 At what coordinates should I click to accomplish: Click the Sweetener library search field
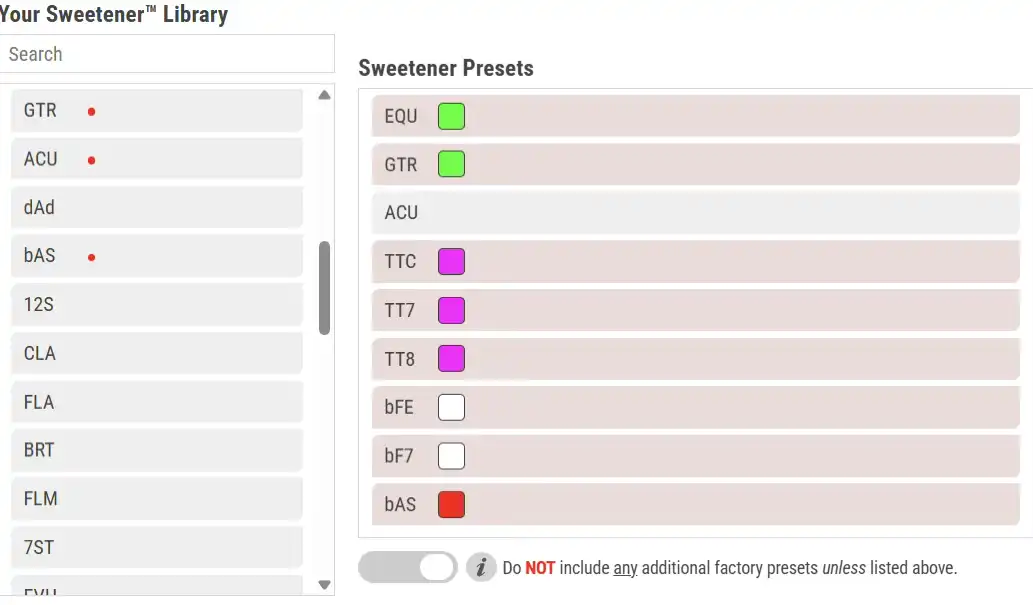pyautogui.click(x=167, y=54)
